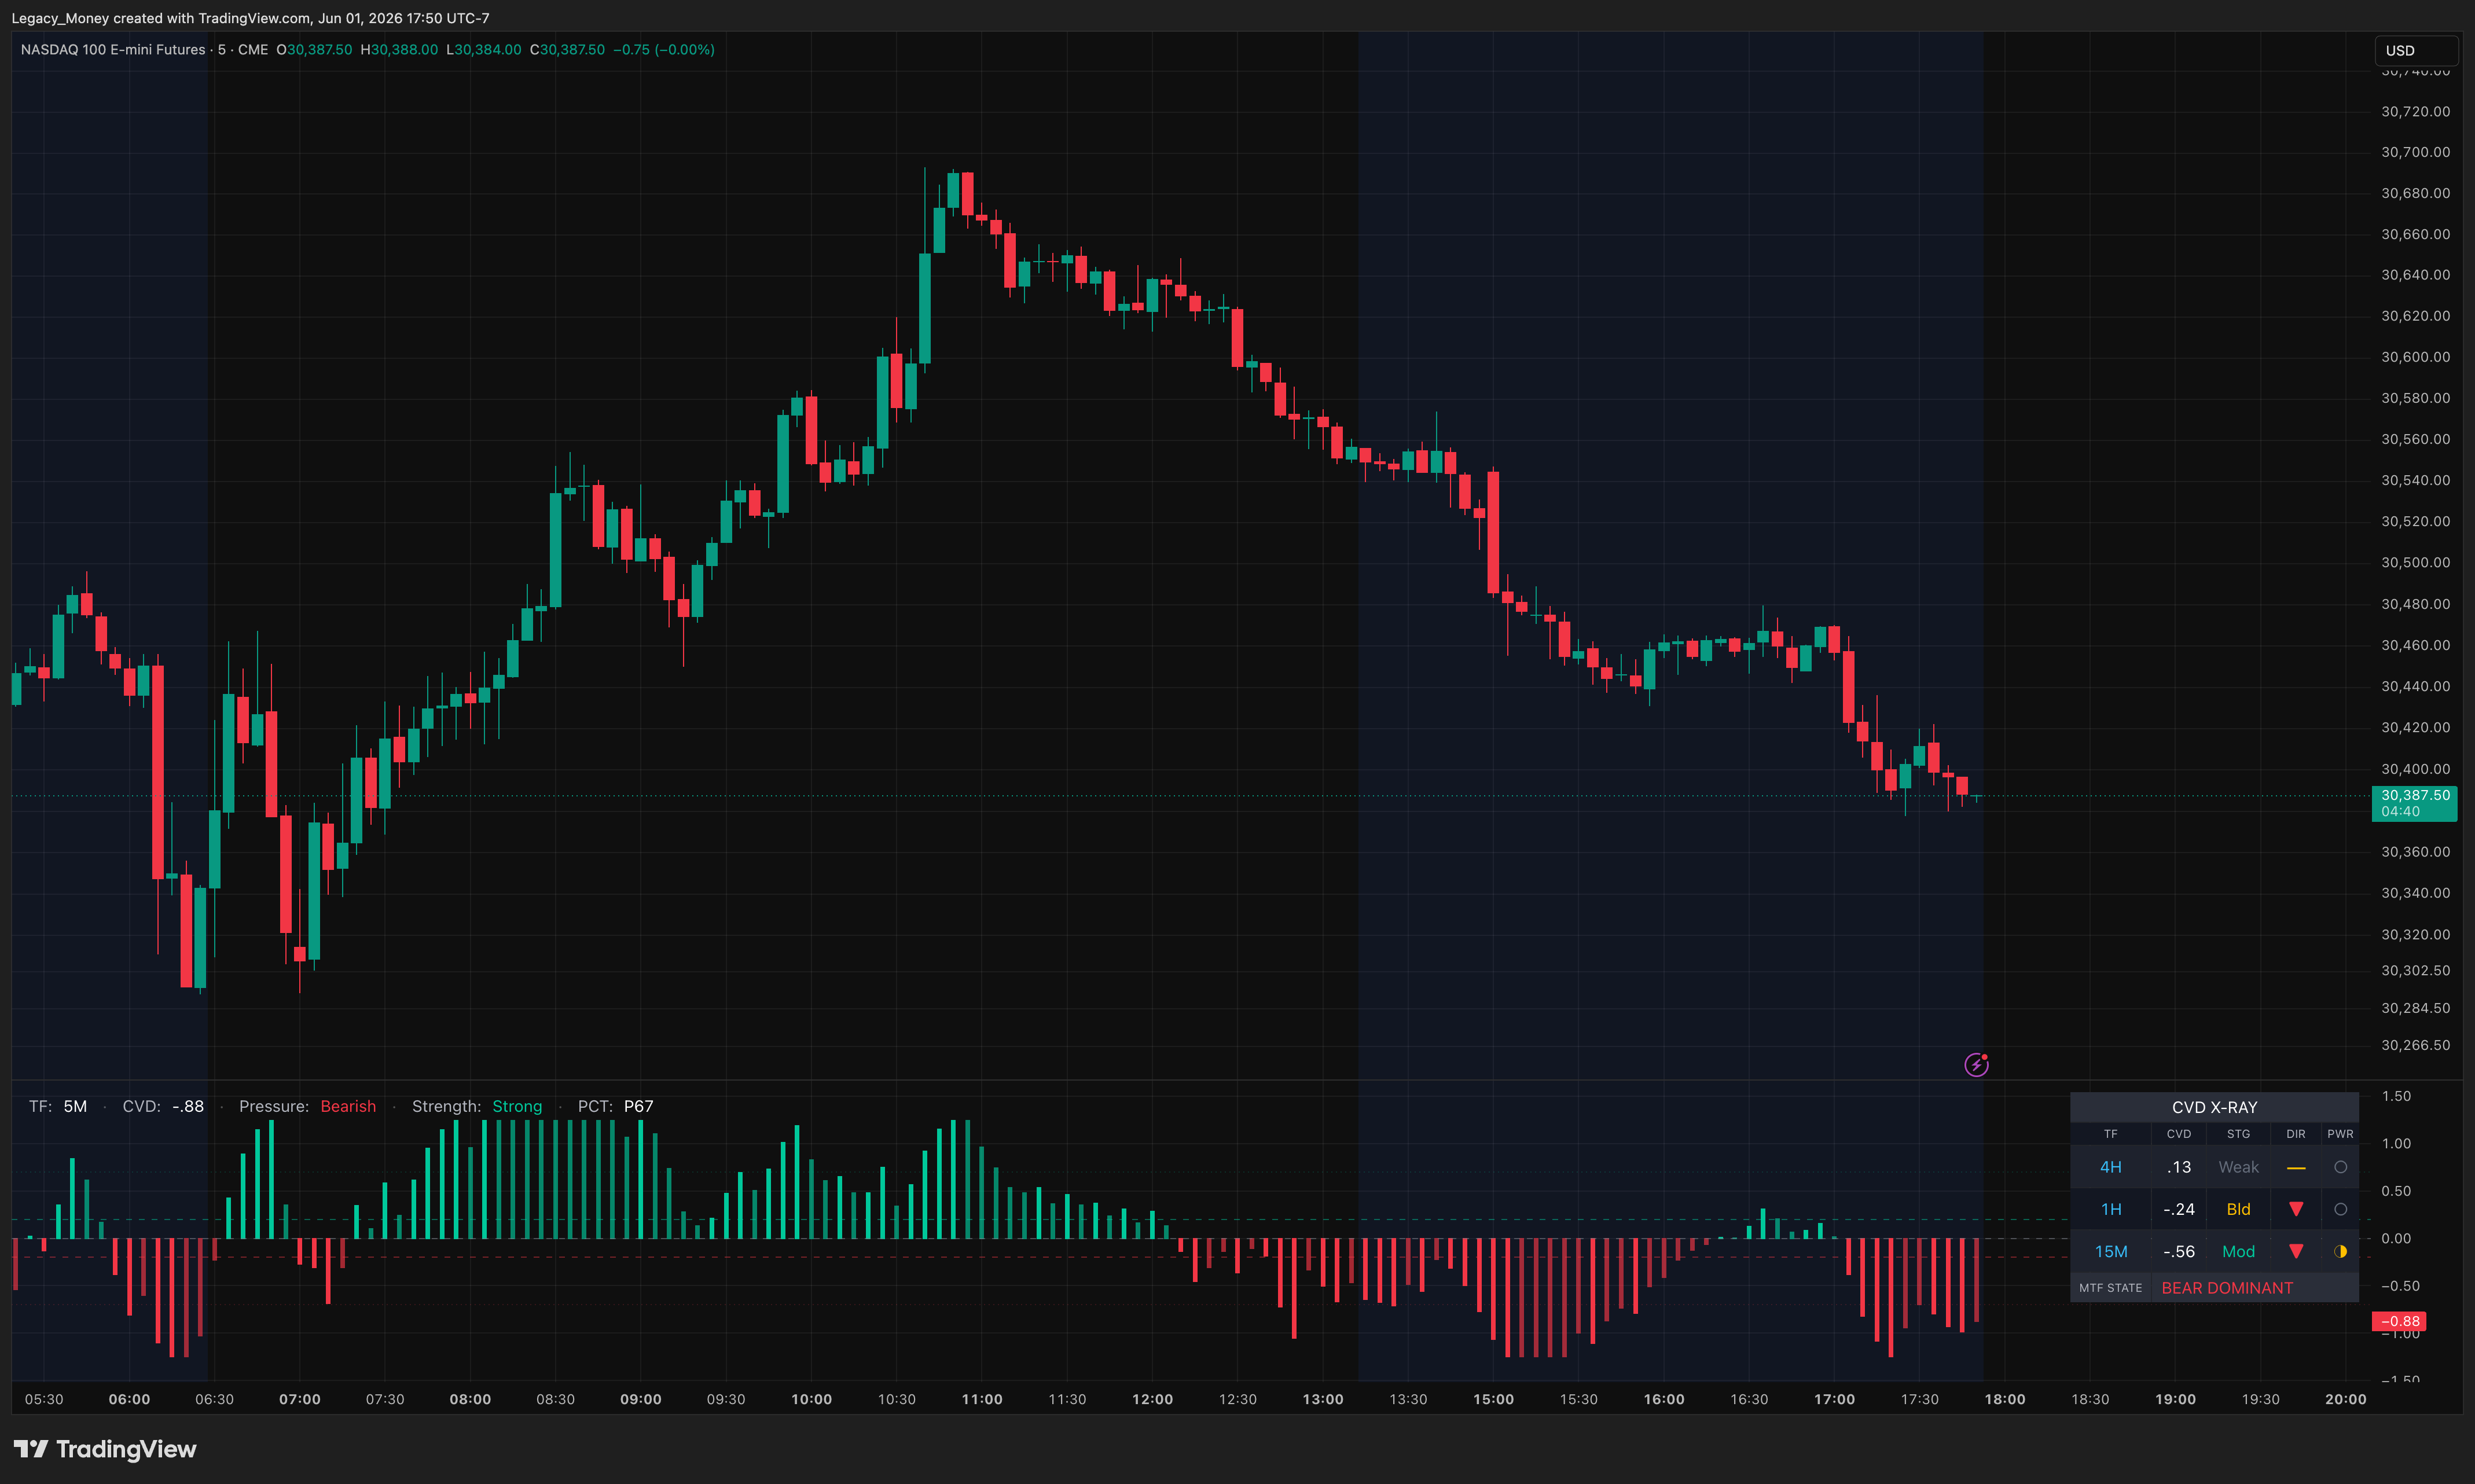The width and height of the screenshot is (2475, 1484).
Task: Click the 15M row red down-triangle direction icon
Action: click(2296, 1251)
